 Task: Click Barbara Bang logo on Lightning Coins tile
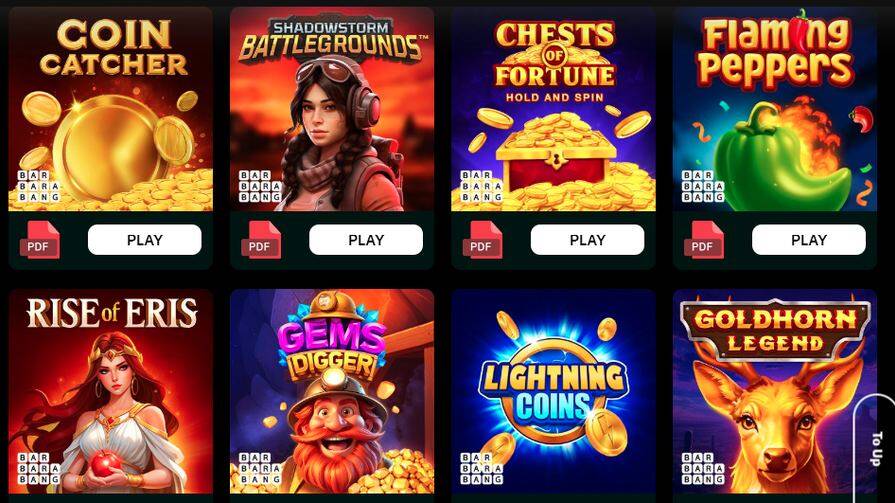tap(481, 469)
